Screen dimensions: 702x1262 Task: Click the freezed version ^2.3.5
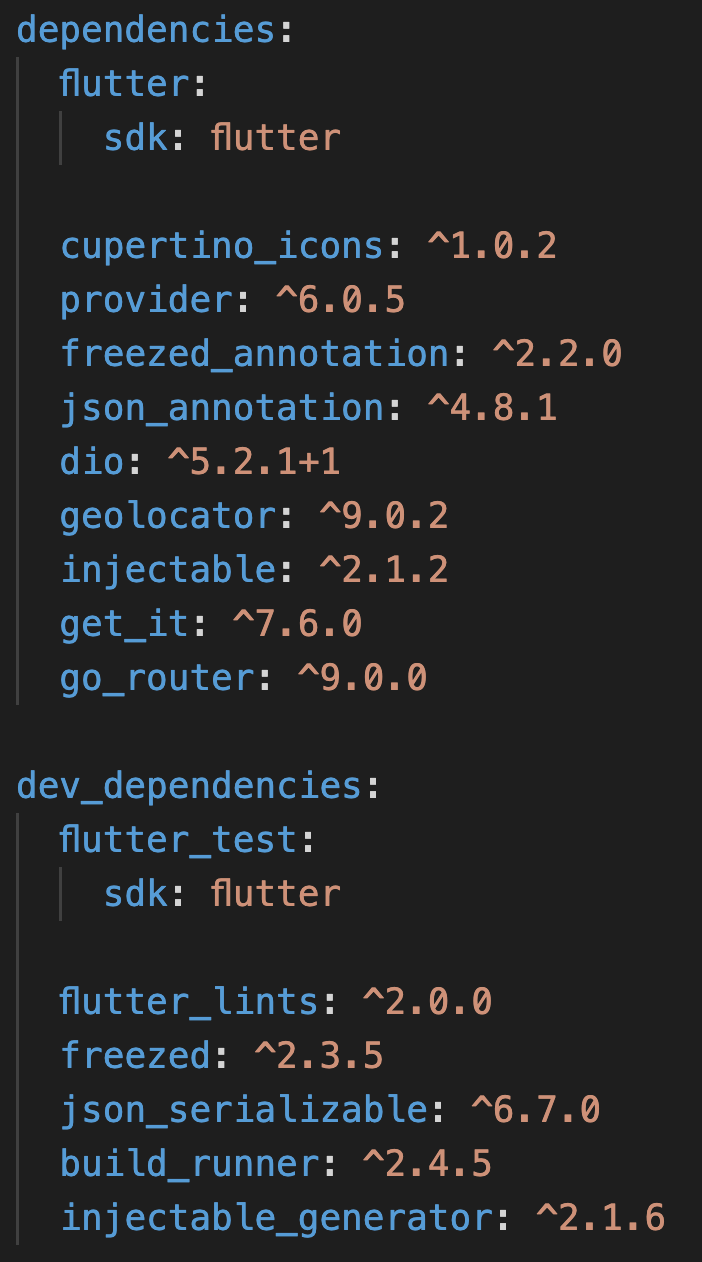pos(319,1056)
